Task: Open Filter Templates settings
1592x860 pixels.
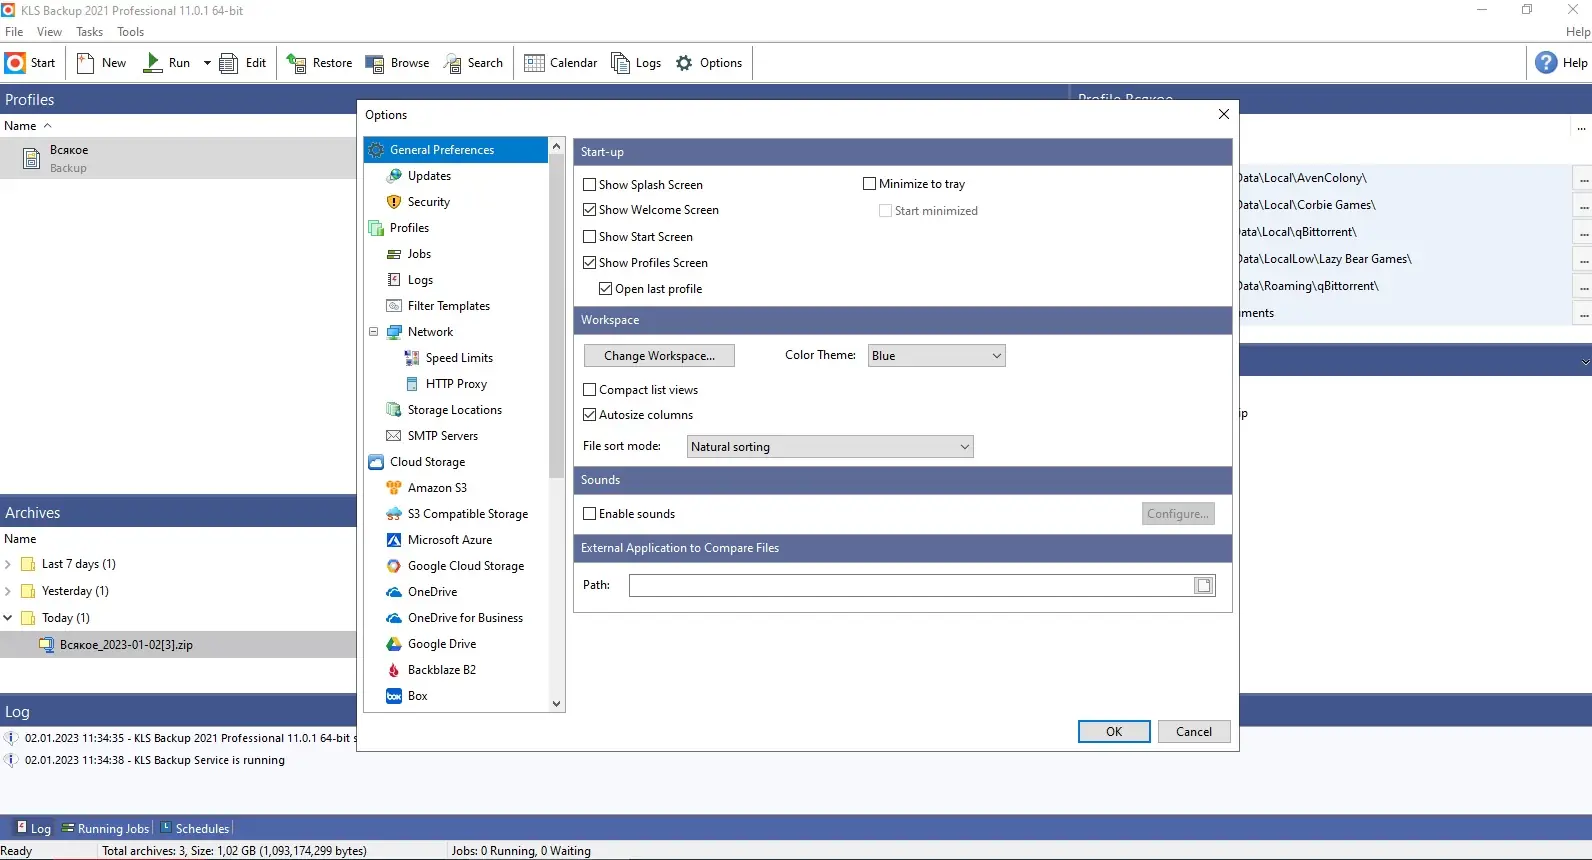Action: pos(448,306)
